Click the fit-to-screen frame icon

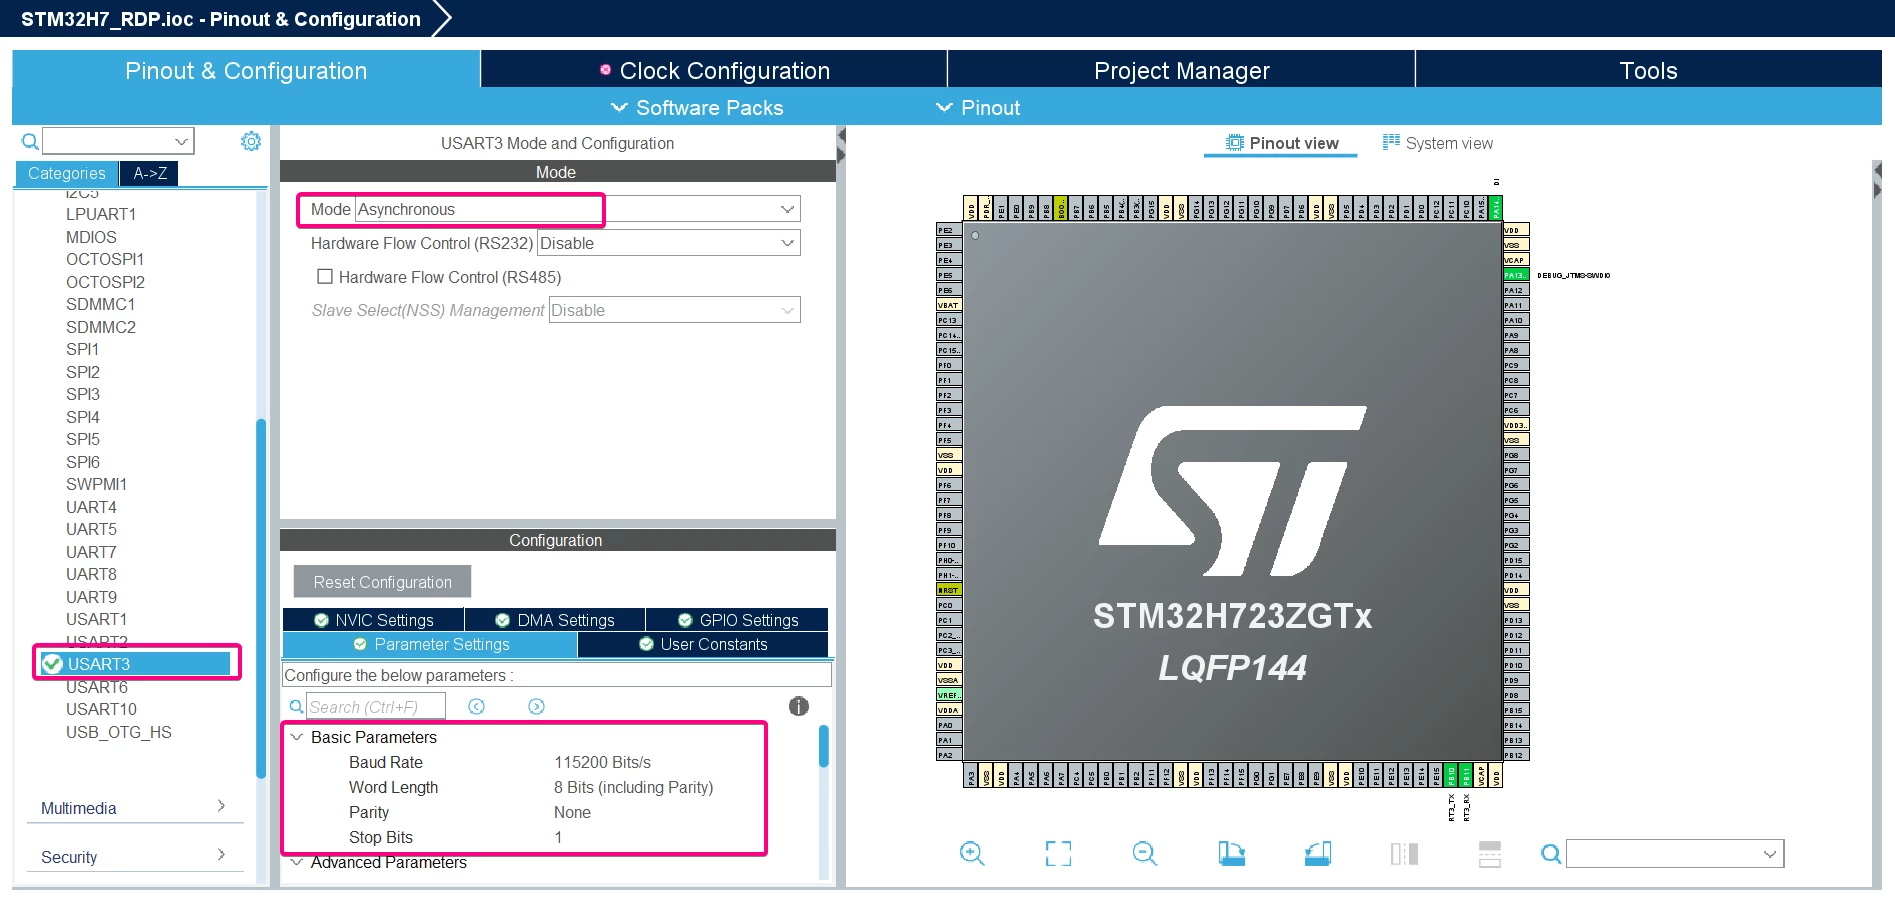[1058, 853]
